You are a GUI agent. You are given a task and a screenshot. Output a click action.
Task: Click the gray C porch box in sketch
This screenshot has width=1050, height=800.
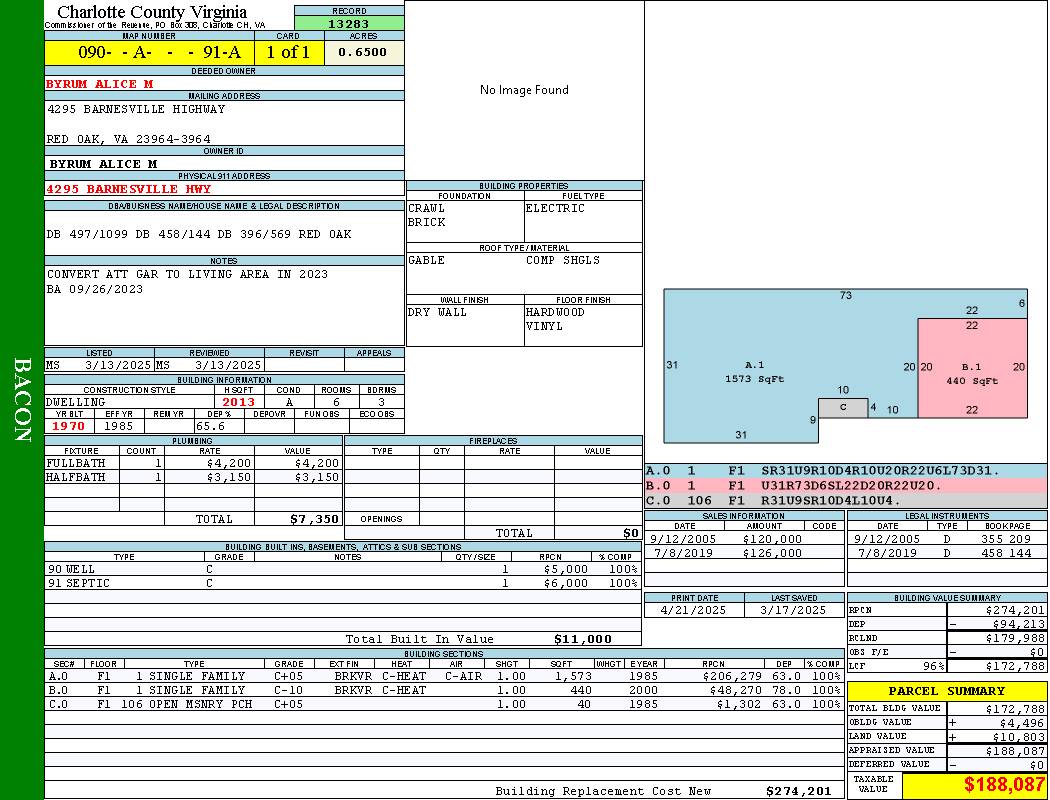[843, 407]
